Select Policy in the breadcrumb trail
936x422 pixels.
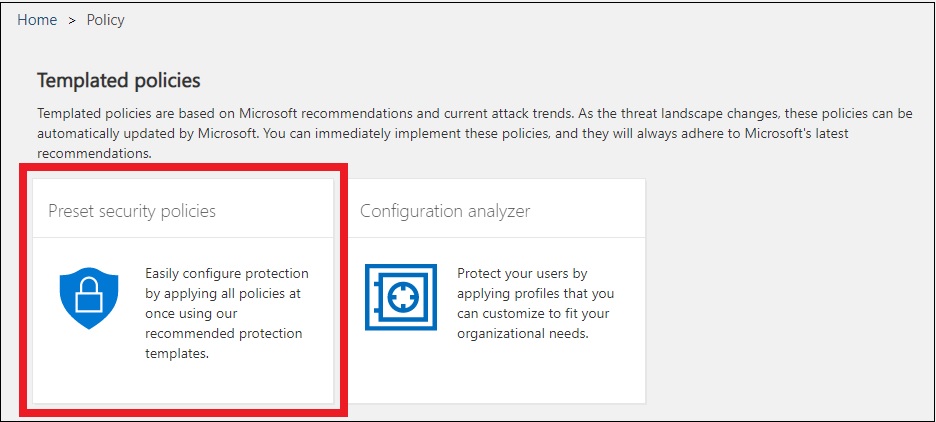click(106, 20)
